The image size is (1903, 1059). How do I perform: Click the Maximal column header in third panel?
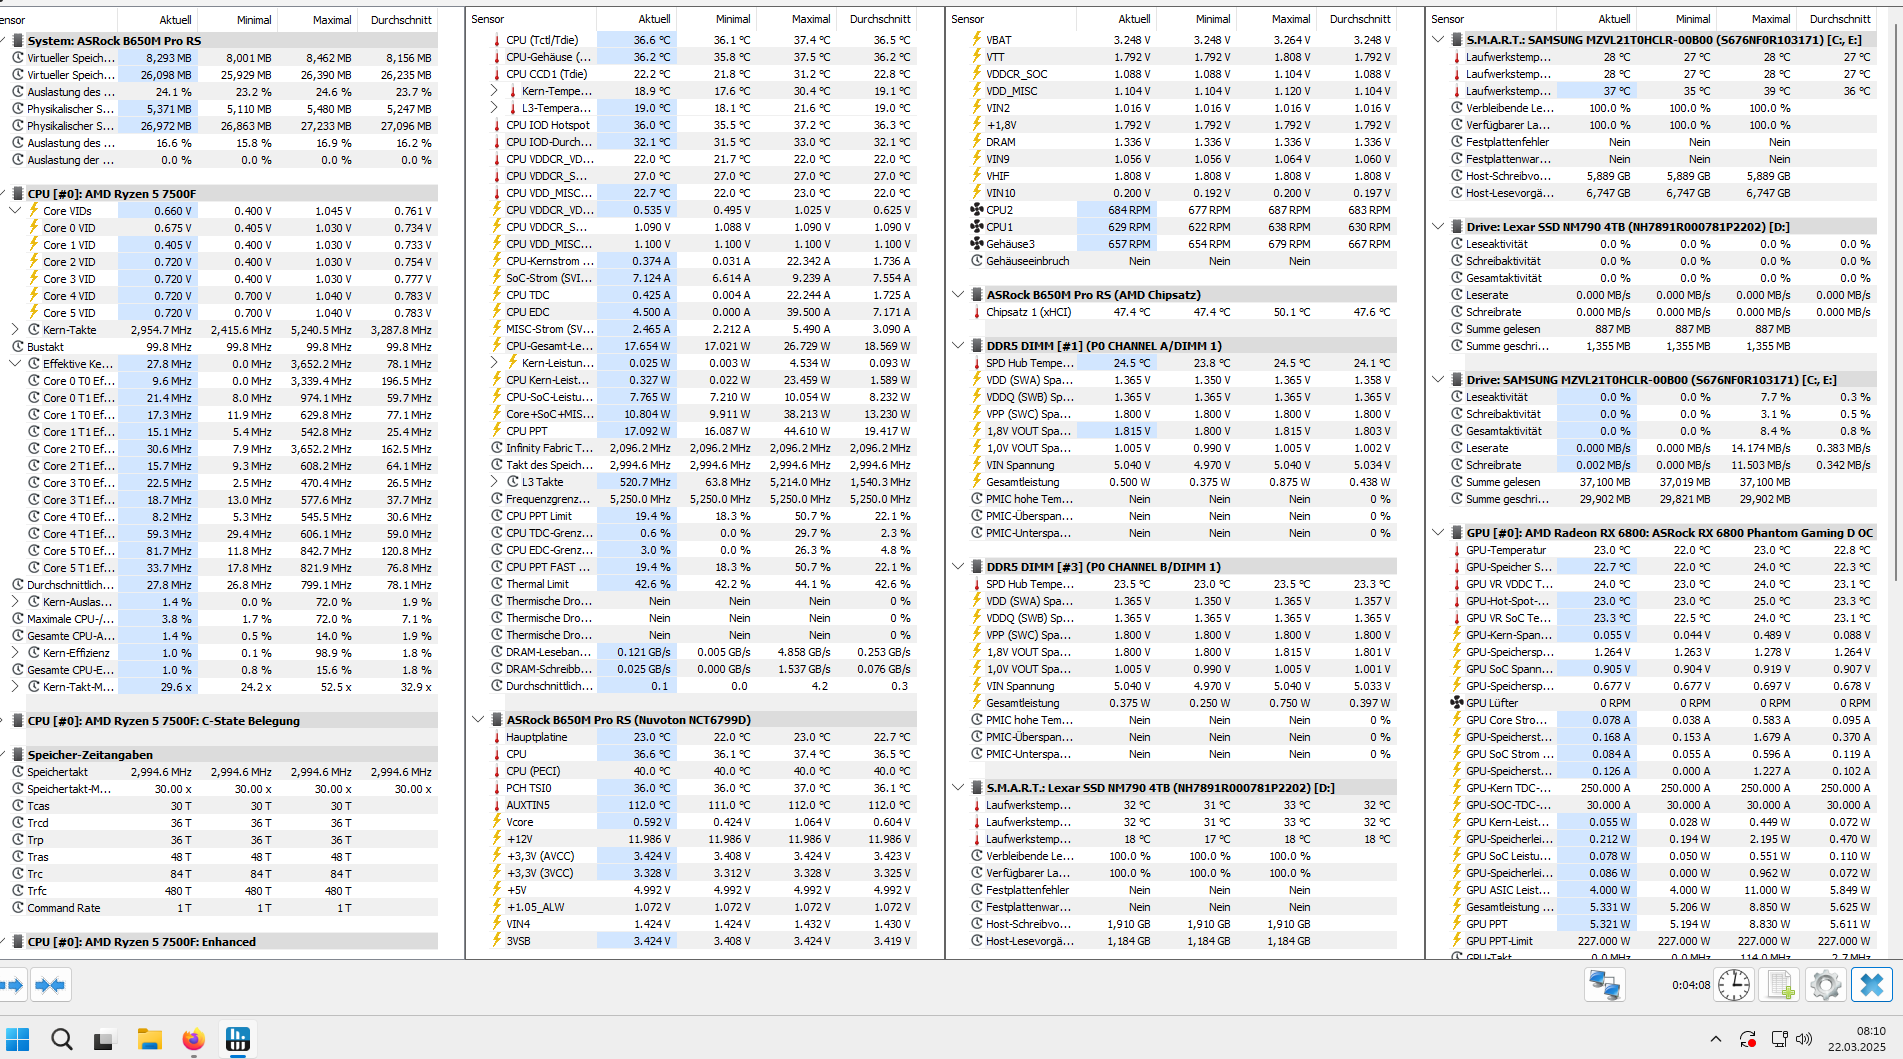coord(1276,19)
